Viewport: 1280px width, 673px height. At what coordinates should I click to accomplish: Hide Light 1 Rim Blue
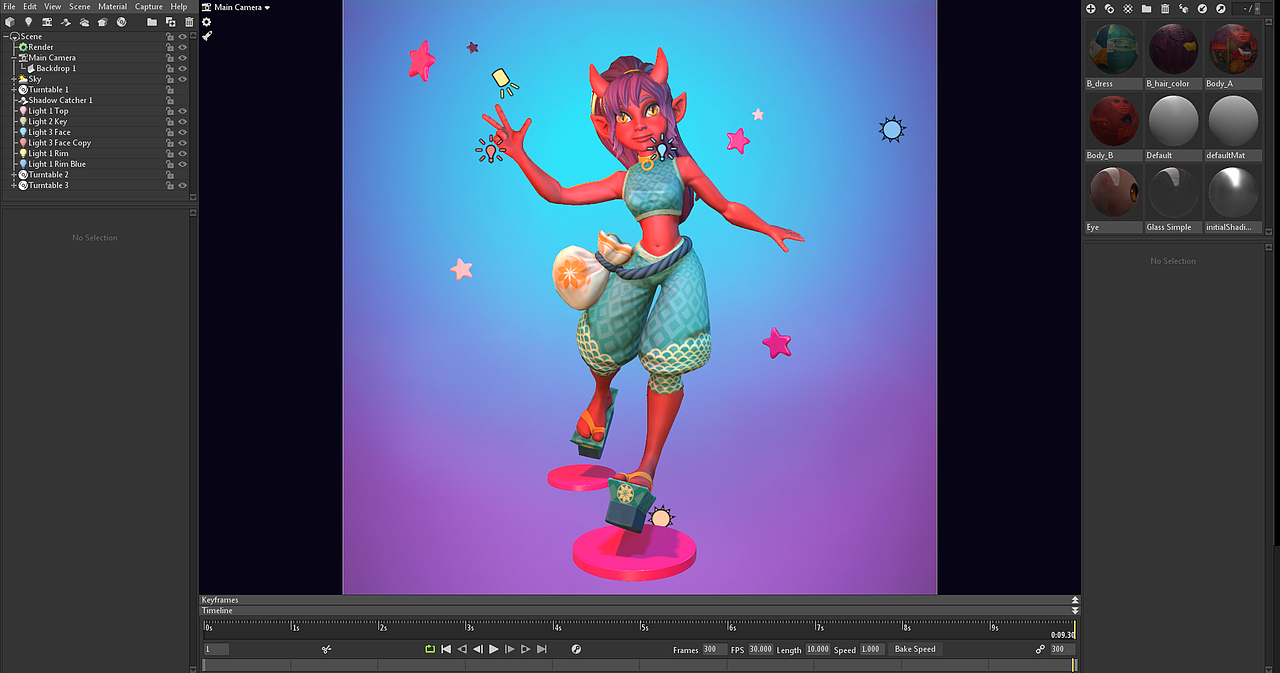tap(182, 164)
